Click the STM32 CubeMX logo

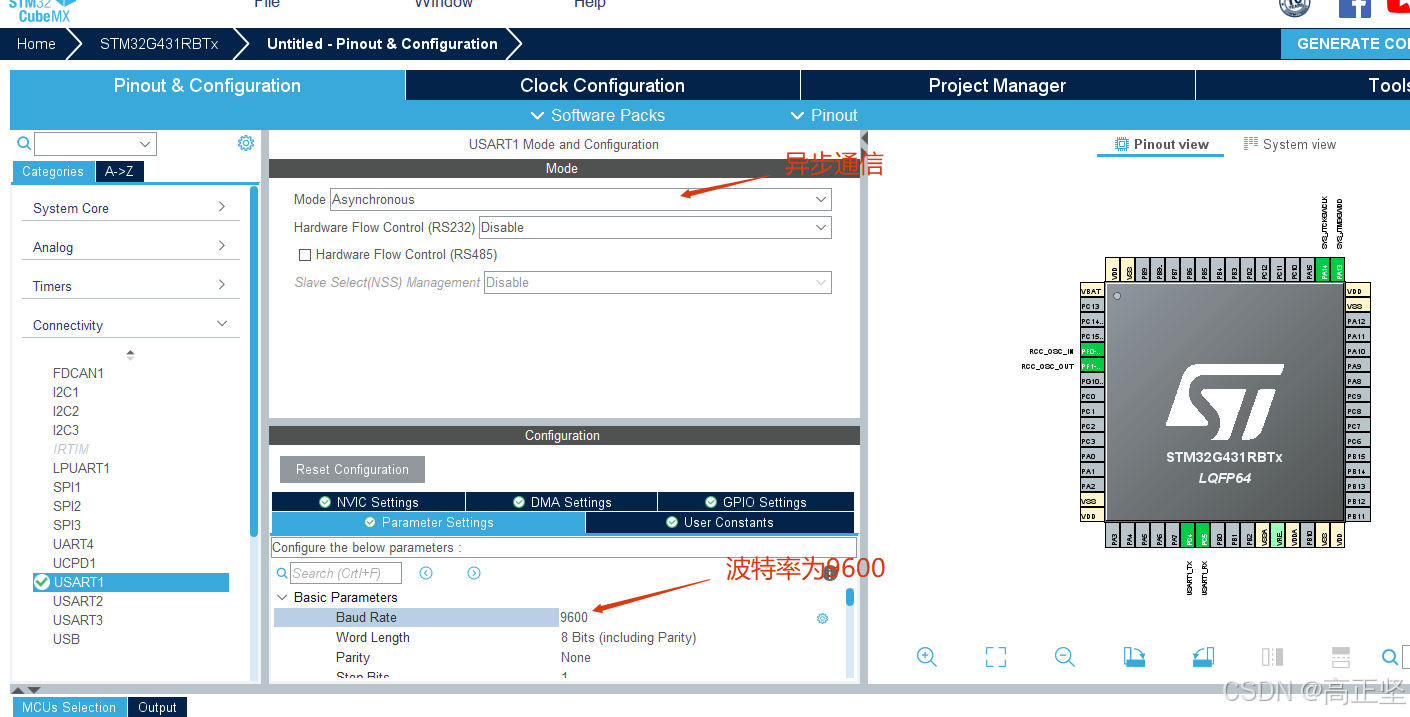[x=42, y=9]
